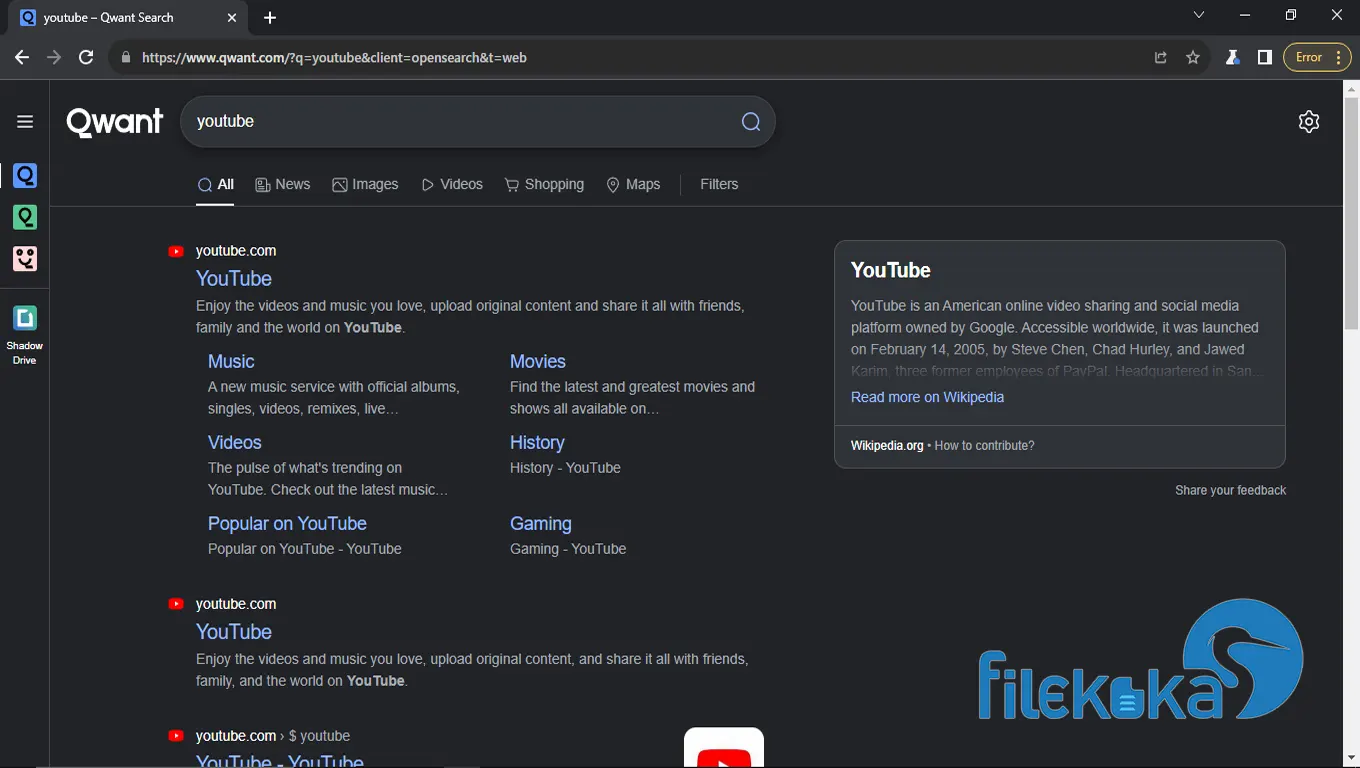
Task: Click the Error profile button
Action: click(1317, 58)
